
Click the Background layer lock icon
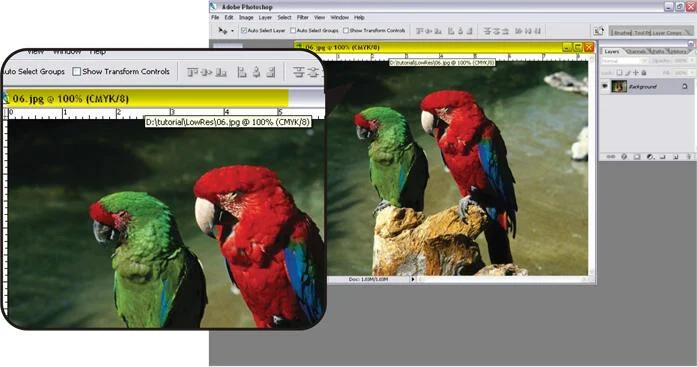point(685,86)
